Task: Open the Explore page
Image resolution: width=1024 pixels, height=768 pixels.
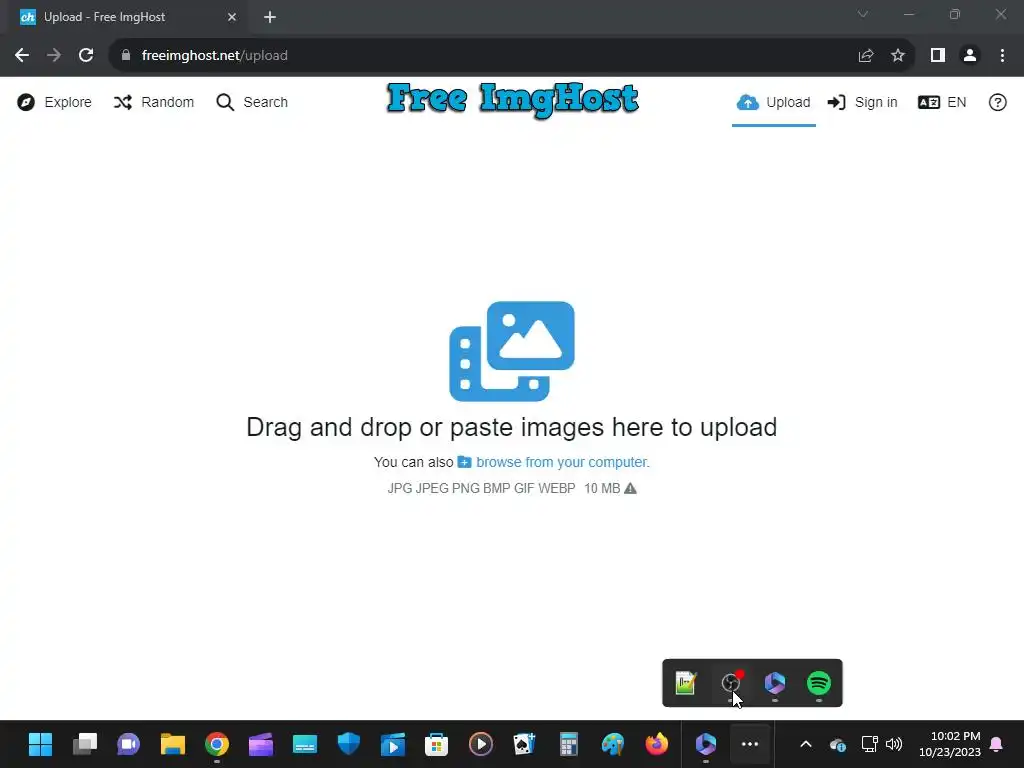Action: [x=54, y=103]
